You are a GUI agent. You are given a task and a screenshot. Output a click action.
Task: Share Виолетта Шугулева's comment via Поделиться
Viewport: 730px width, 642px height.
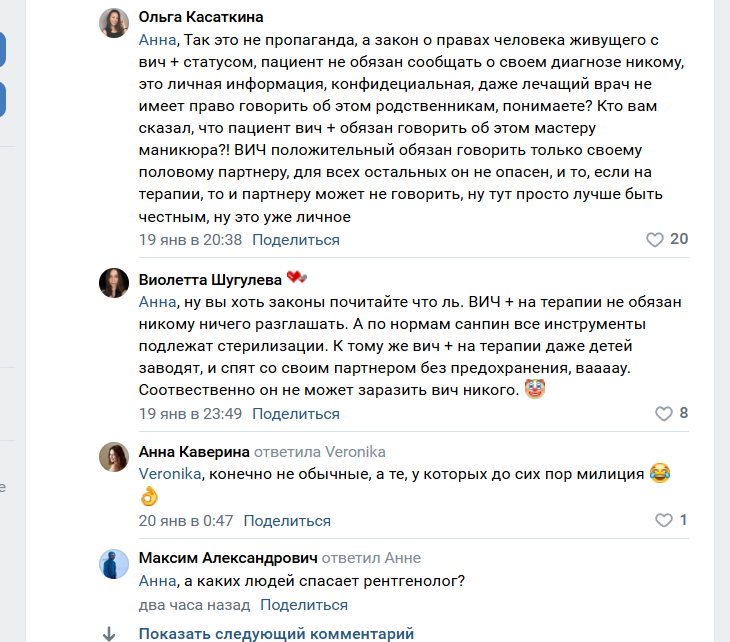tap(296, 414)
